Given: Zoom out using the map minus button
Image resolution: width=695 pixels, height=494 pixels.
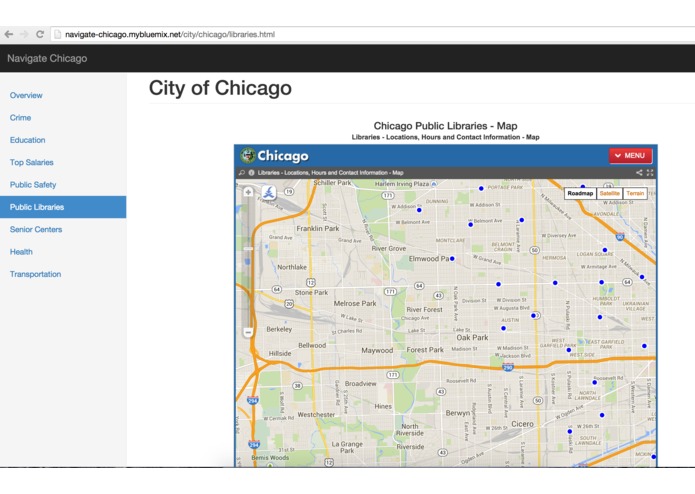Looking at the screenshot, I should click(x=248, y=332).
